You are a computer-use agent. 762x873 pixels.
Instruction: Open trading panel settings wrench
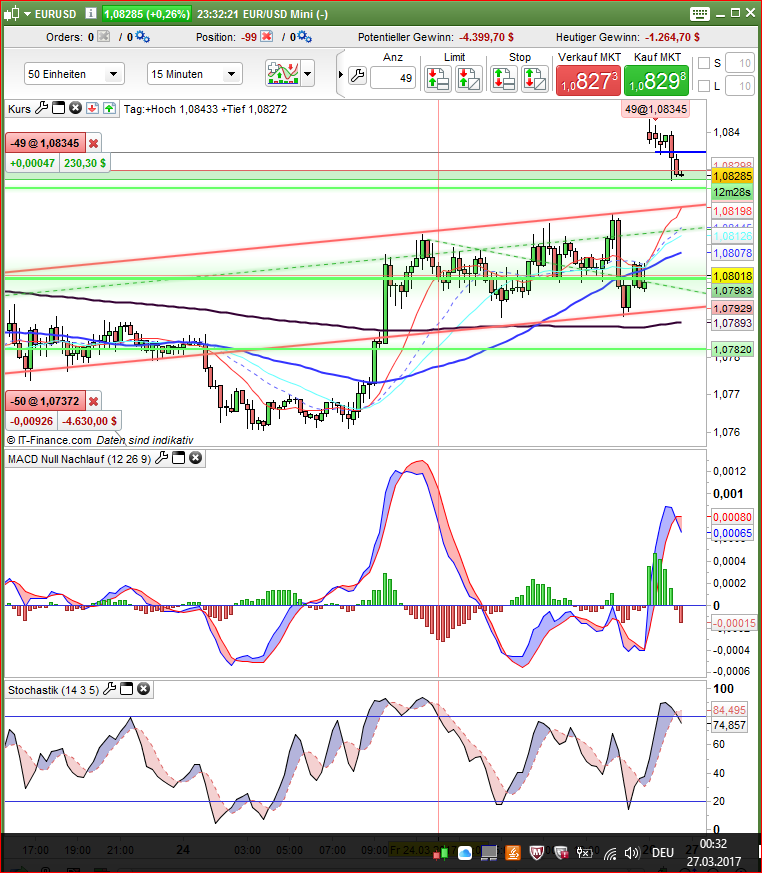(x=357, y=75)
